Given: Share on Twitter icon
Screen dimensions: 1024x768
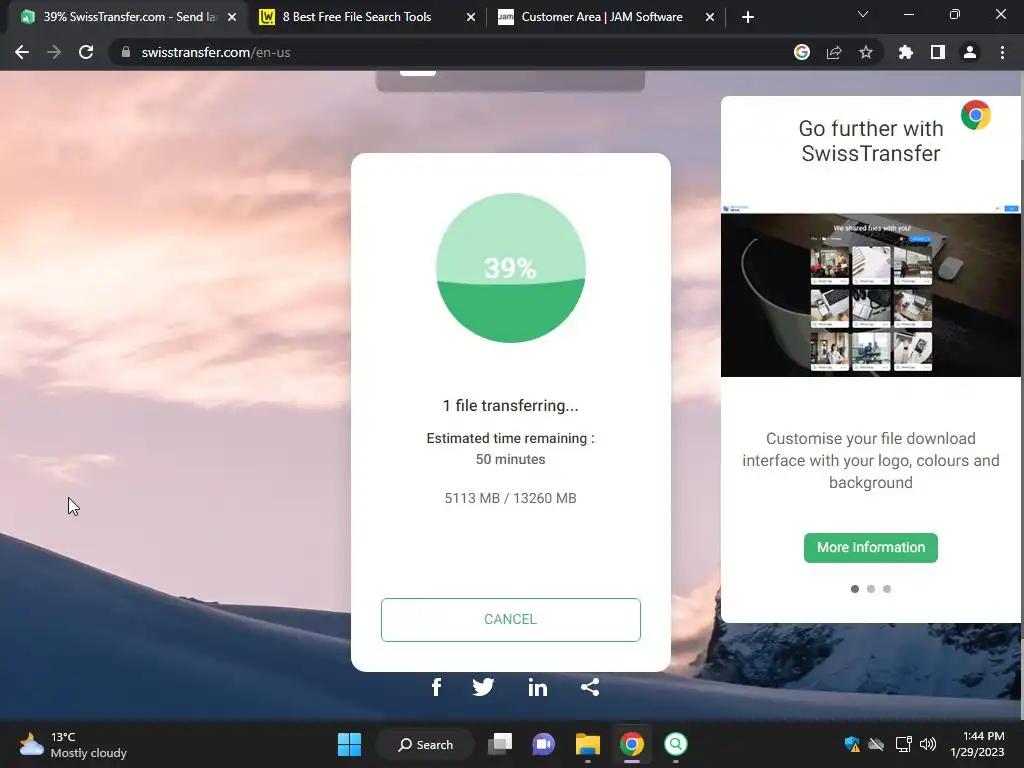Looking at the screenshot, I should 483,687.
